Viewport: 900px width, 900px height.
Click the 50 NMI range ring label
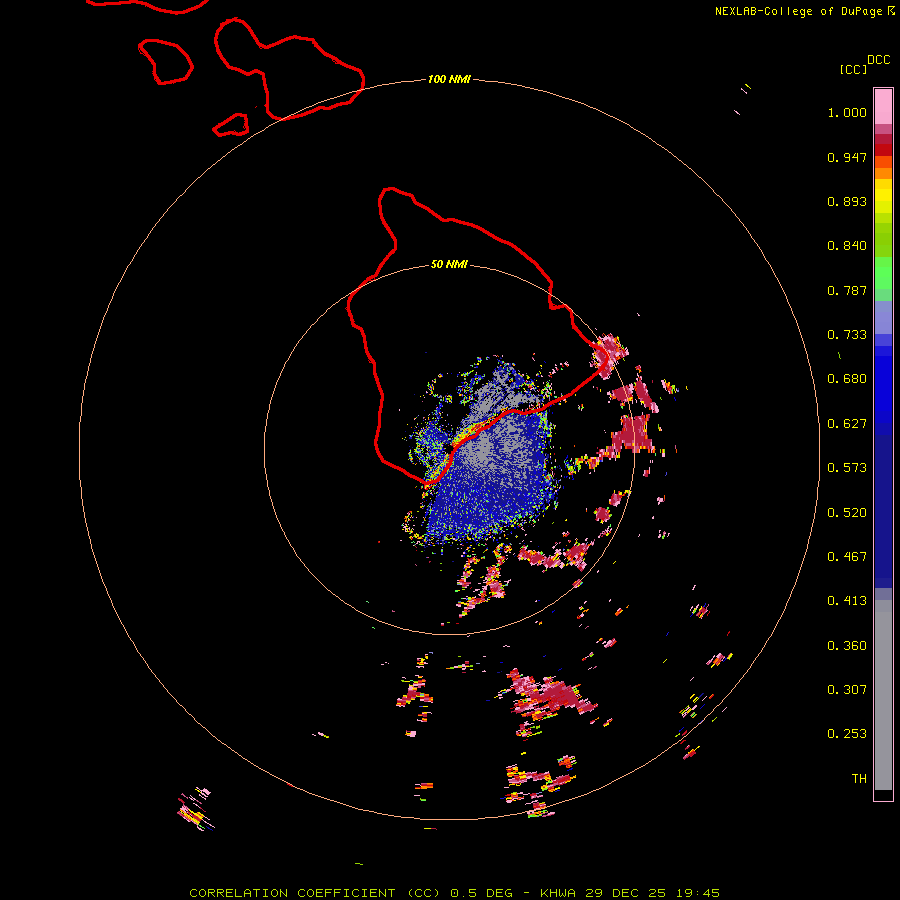tap(449, 264)
